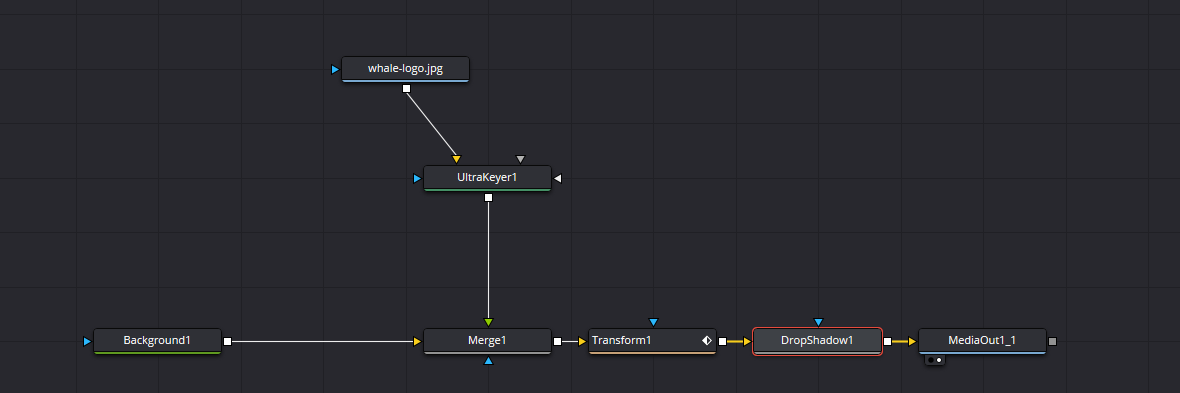
Task: Click UltraKeyer1's blue left mask arrow
Action: point(418,179)
